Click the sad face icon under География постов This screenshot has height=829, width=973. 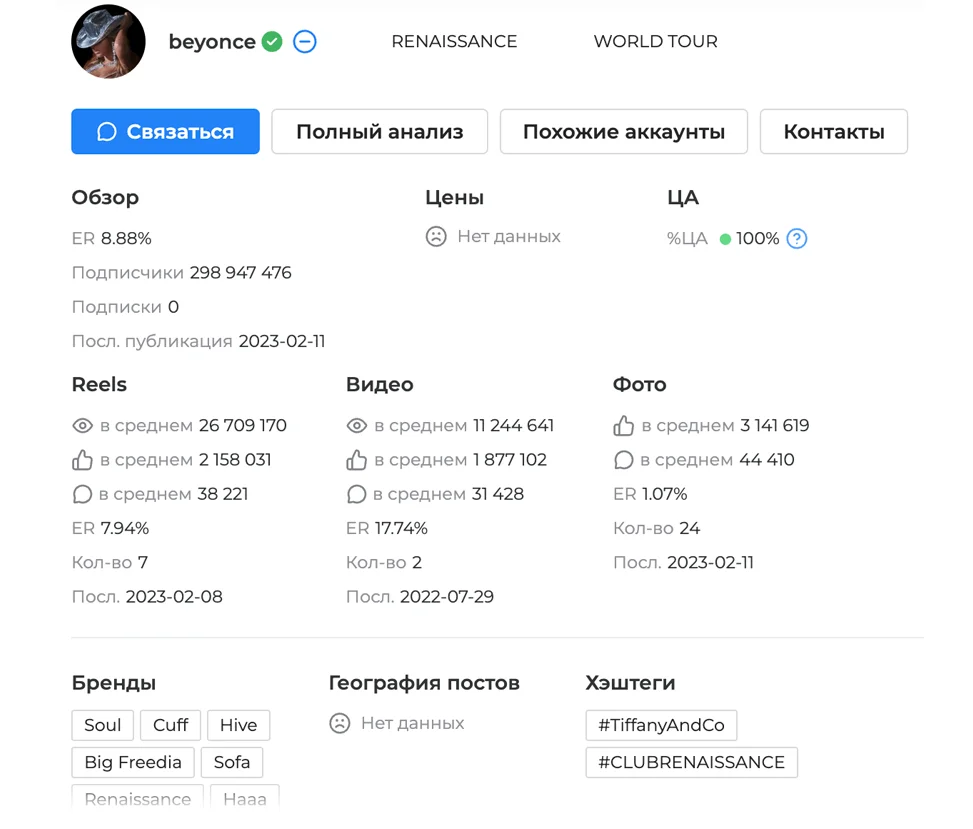[340, 722]
